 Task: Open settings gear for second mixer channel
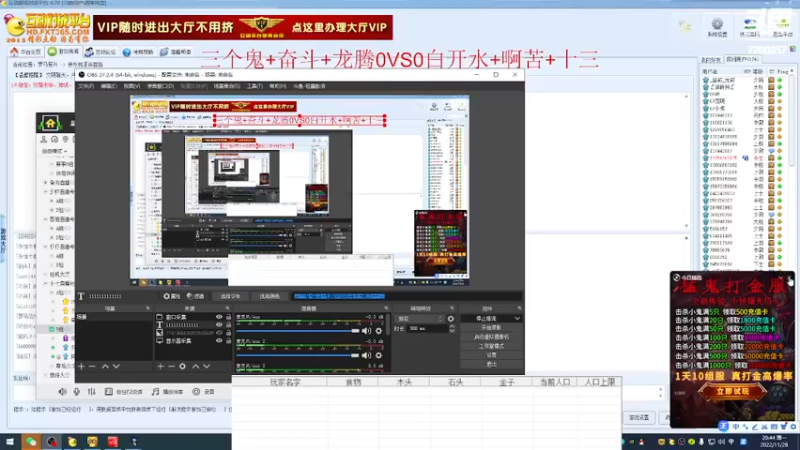(379, 355)
